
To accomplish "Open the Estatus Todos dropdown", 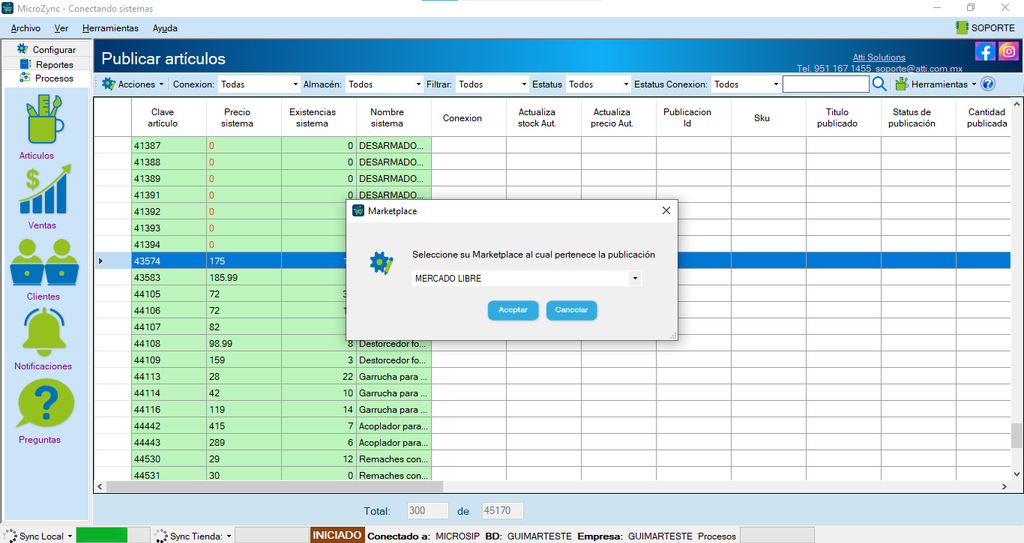I will tap(598, 84).
